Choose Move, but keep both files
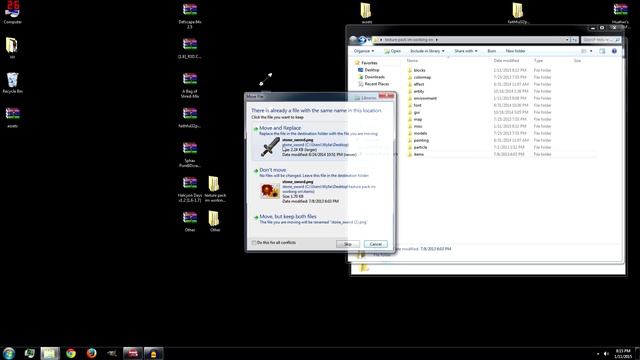 coord(320,219)
